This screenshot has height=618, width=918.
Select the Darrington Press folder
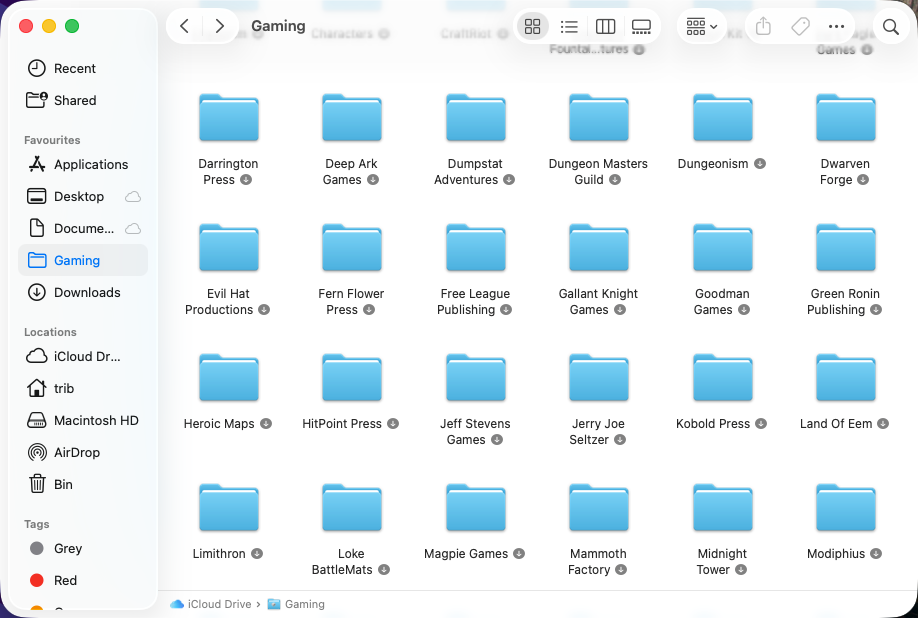pyautogui.click(x=228, y=118)
